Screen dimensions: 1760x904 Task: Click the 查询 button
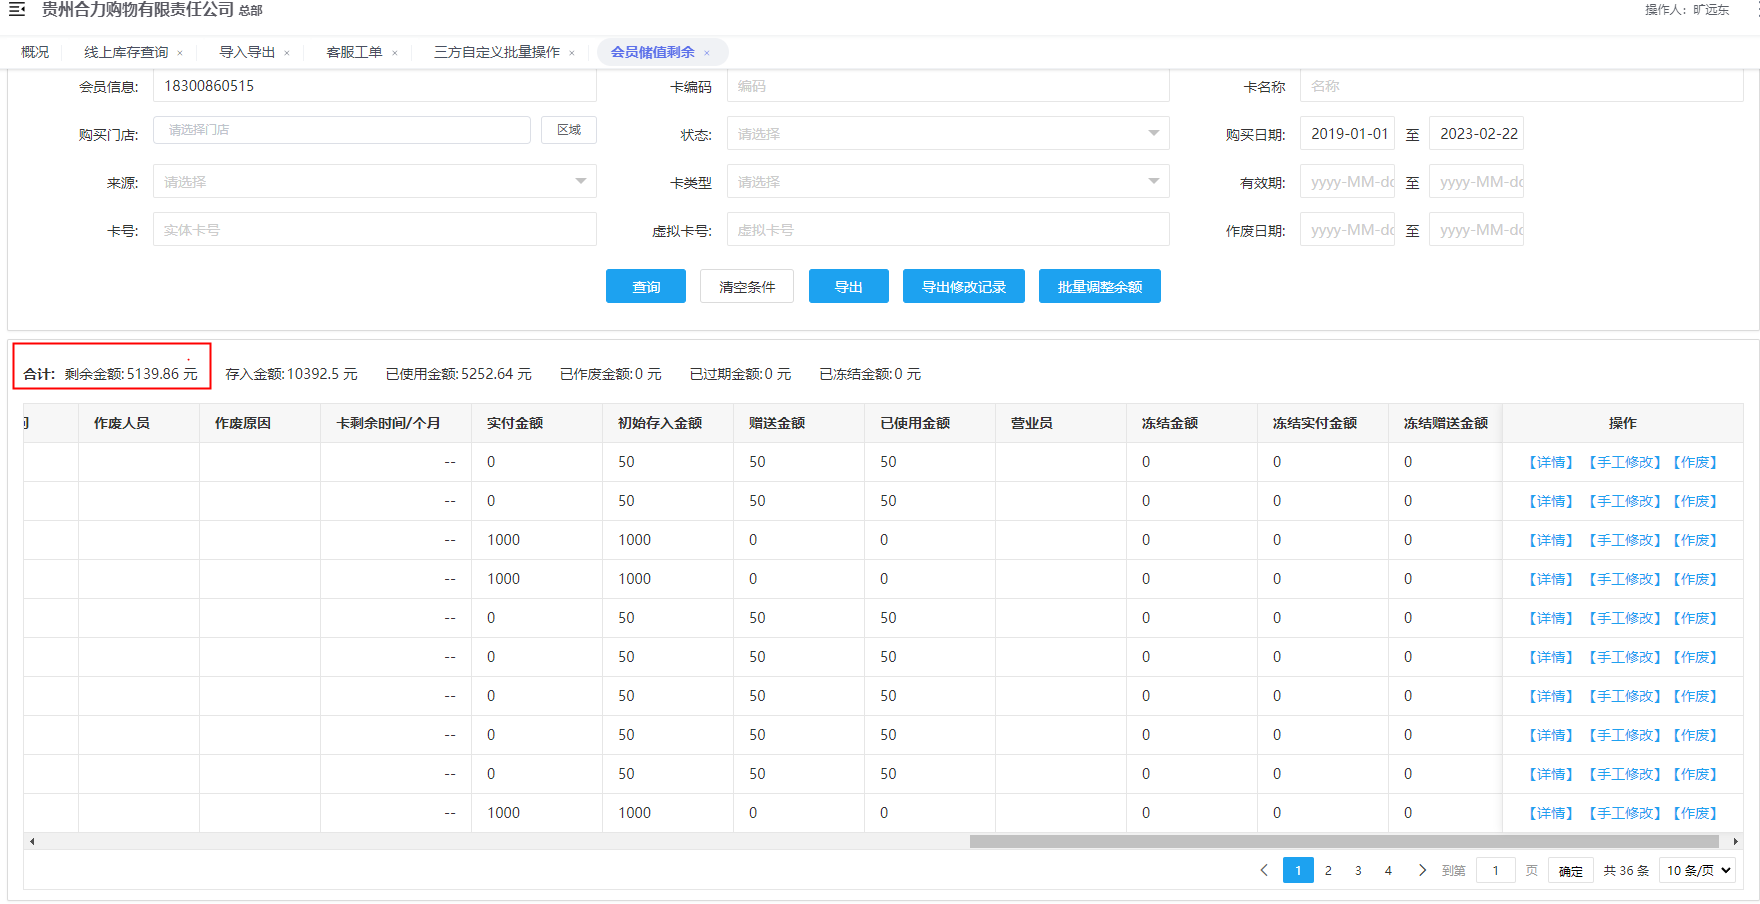pyautogui.click(x=646, y=287)
